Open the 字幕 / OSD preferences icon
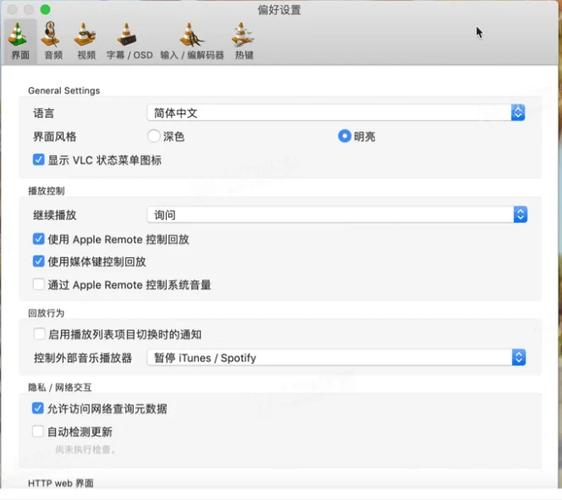 click(x=126, y=35)
